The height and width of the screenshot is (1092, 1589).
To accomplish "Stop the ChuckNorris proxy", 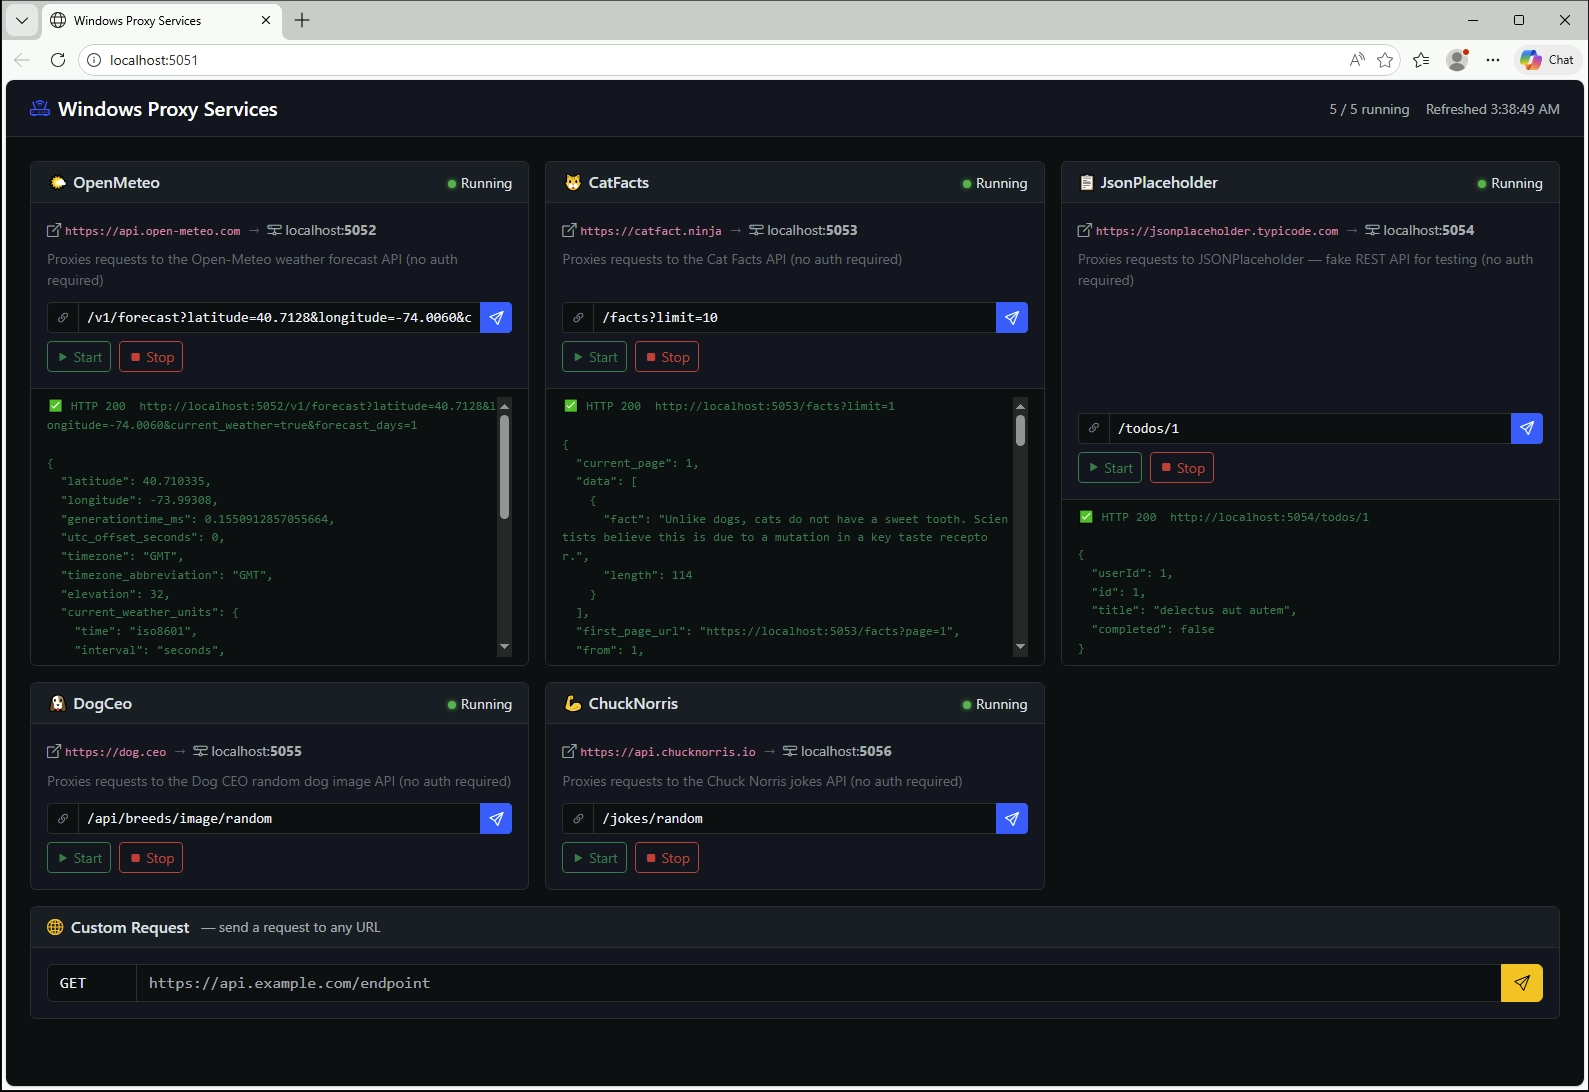I will [x=666, y=858].
